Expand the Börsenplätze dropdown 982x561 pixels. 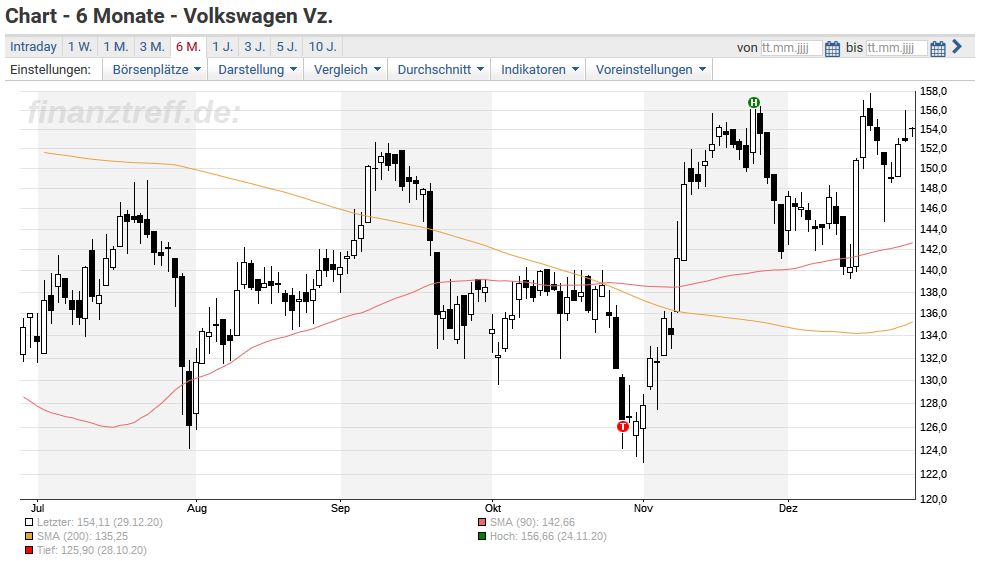point(157,69)
